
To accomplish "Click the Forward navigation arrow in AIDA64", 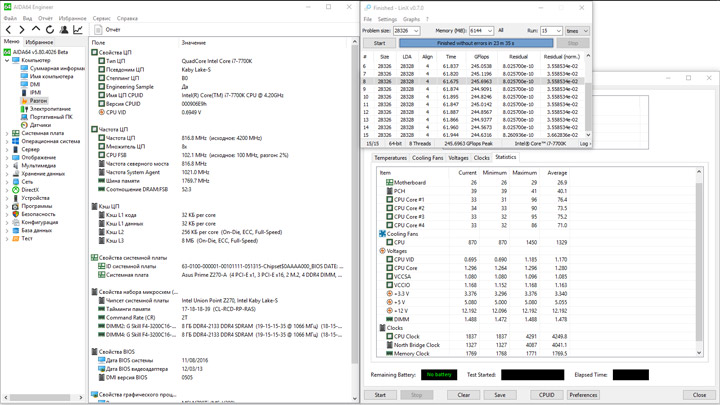I will point(23,30).
